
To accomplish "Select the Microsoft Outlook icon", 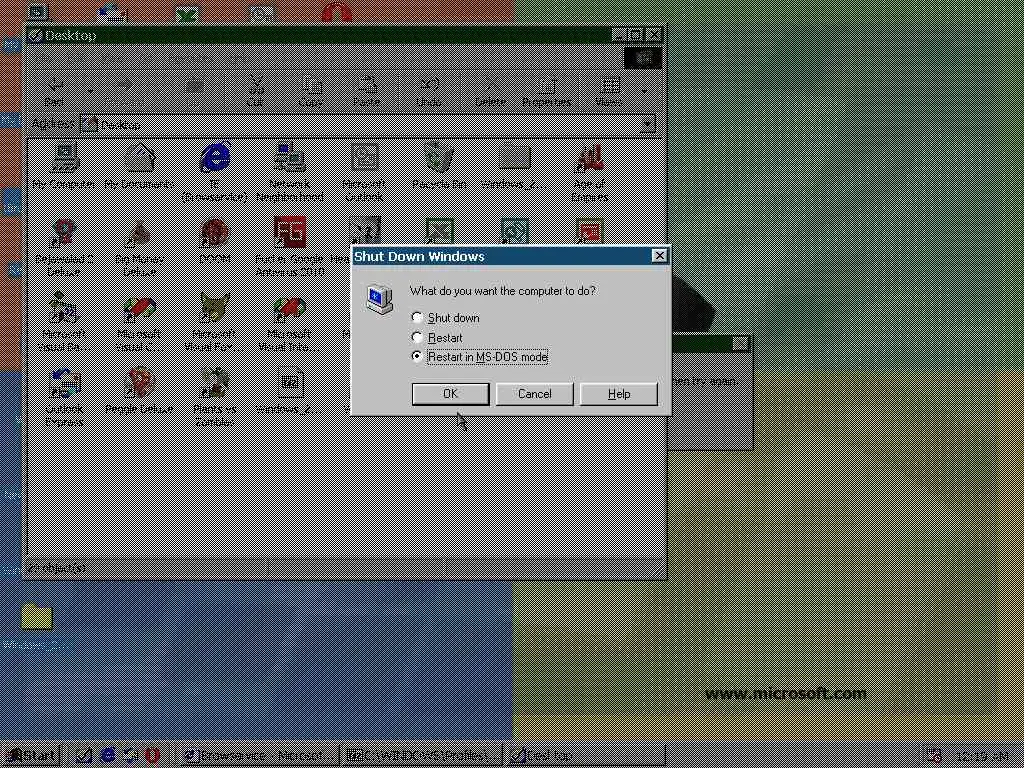I will tap(364, 172).
